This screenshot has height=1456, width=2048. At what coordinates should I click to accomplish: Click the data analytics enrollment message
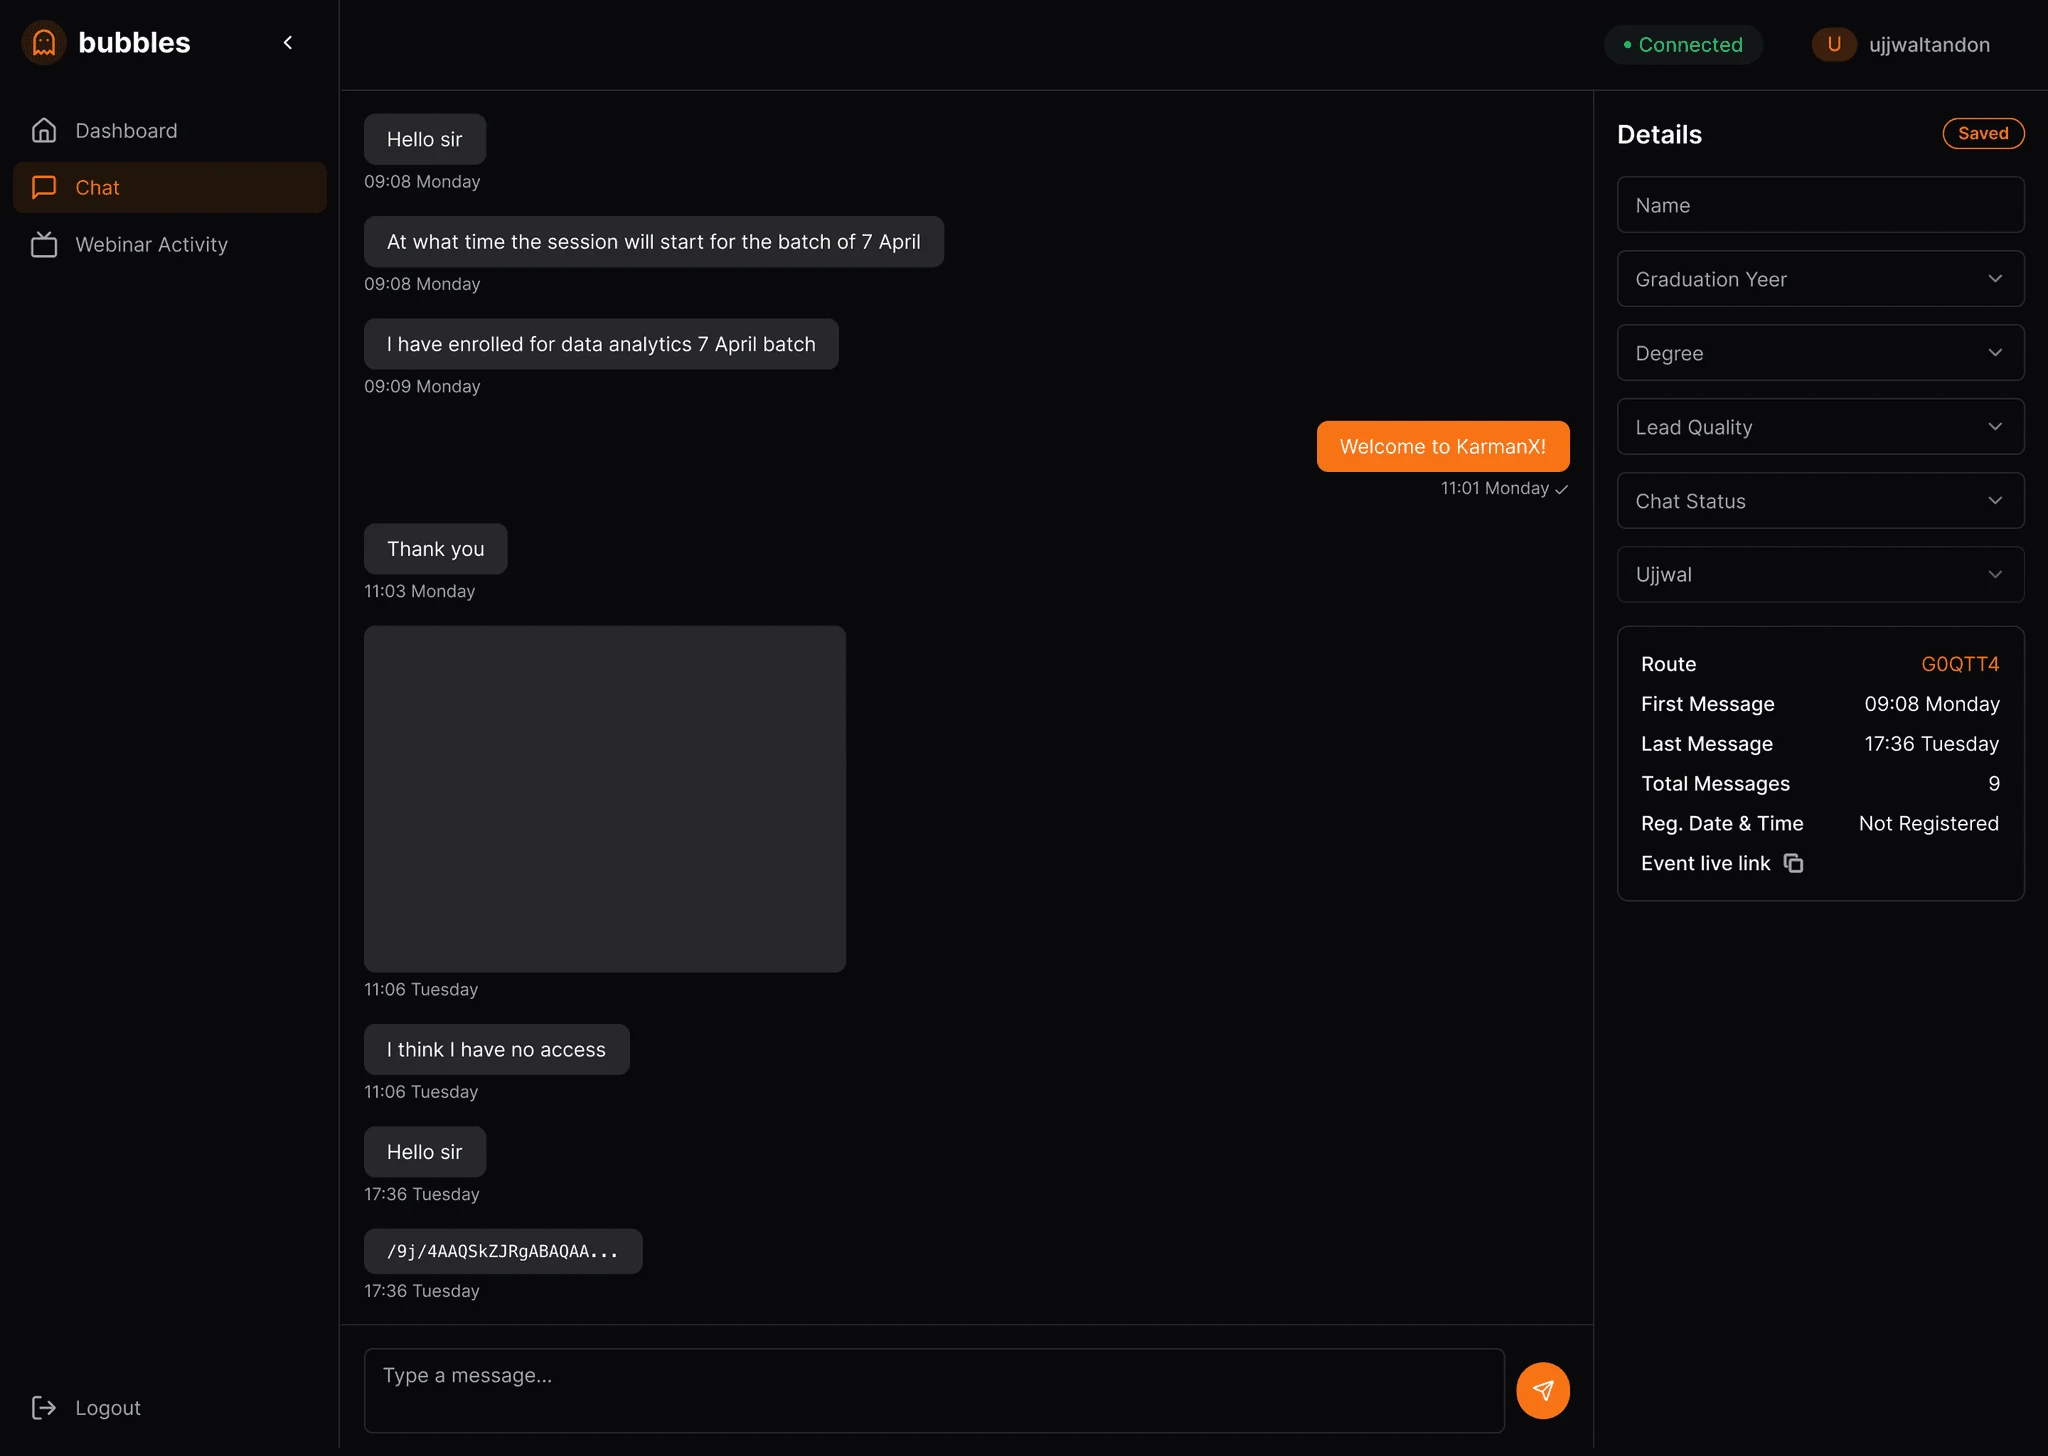coord(601,344)
